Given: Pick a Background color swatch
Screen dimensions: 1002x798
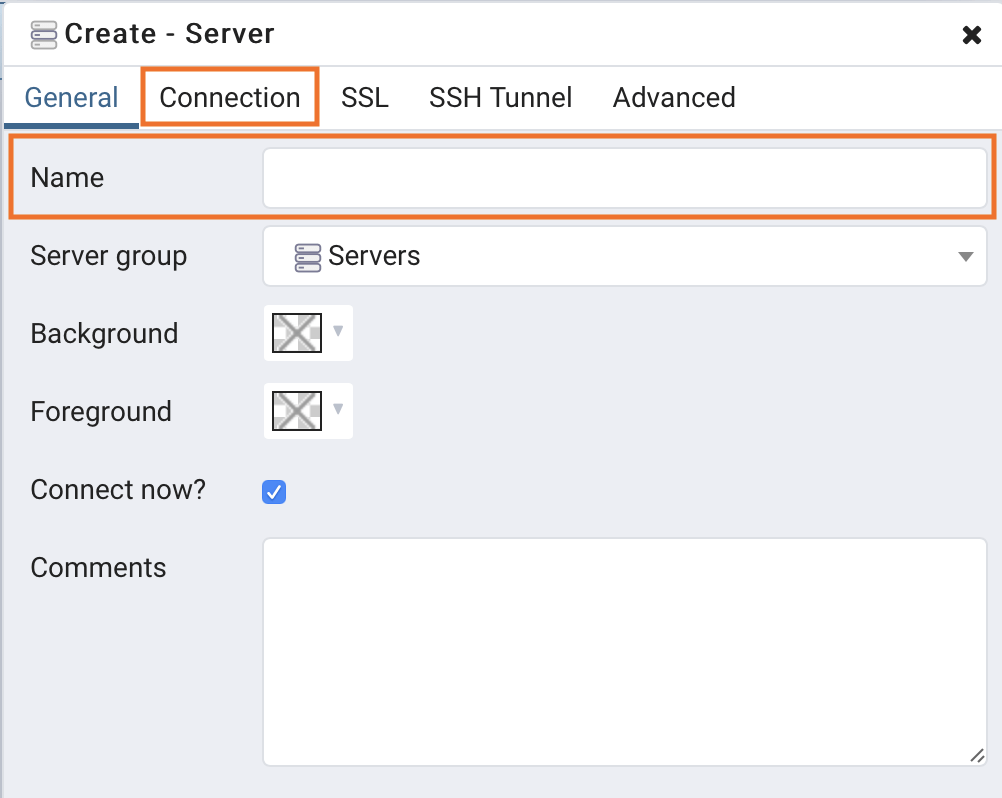Looking at the screenshot, I should [x=297, y=333].
